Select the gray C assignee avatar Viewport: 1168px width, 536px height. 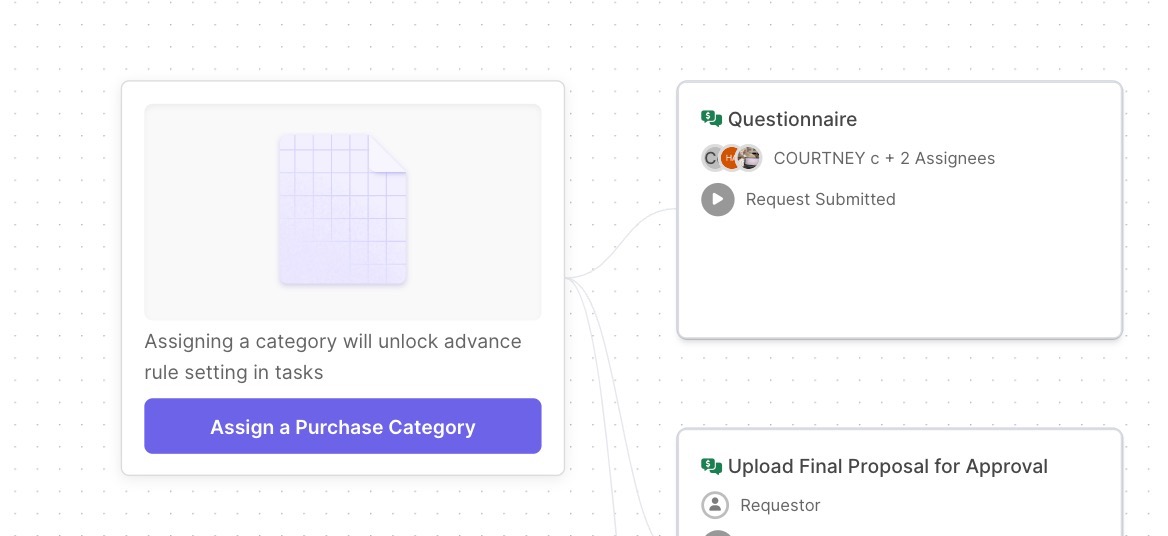coord(711,158)
